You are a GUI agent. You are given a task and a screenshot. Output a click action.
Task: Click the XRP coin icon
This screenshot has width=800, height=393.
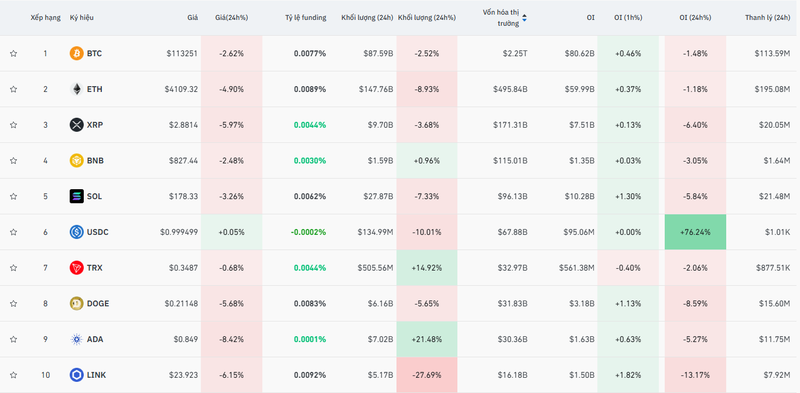tap(77, 125)
